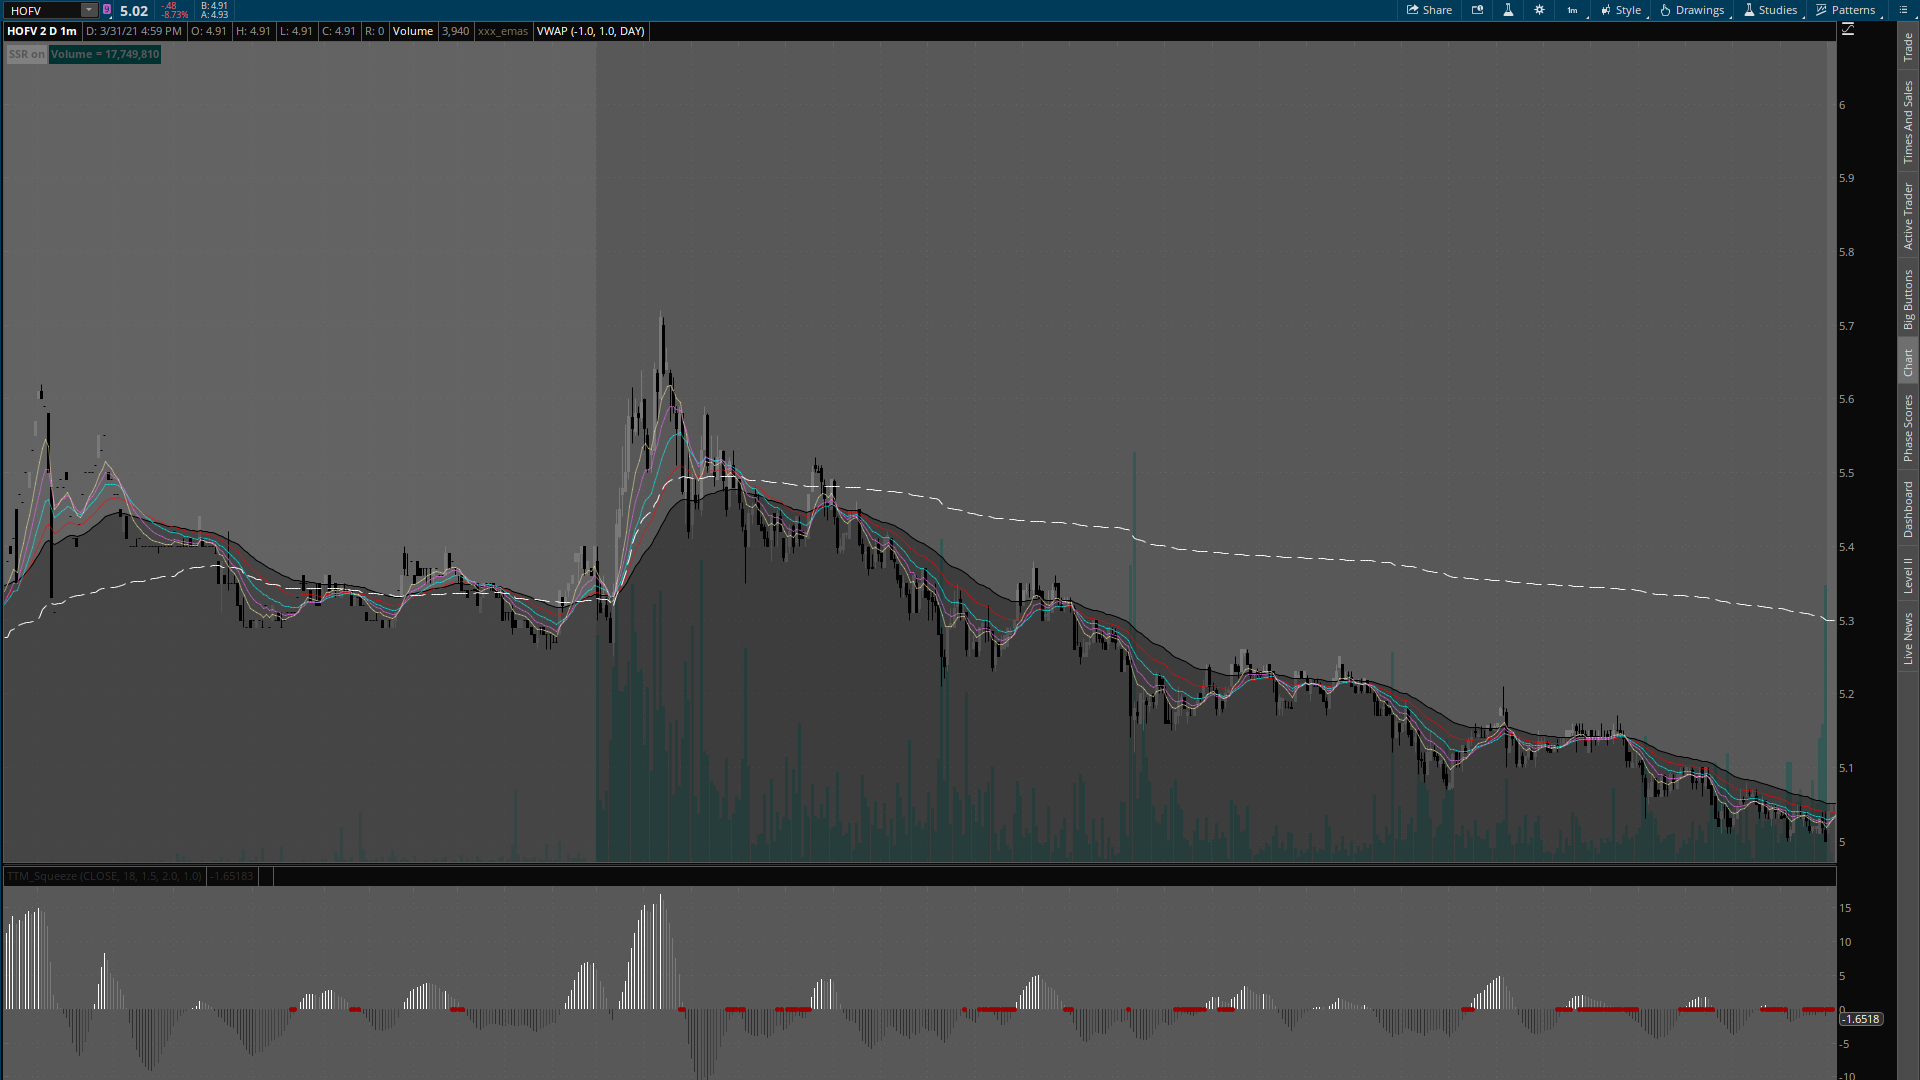The width and height of the screenshot is (1920, 1080).
Task: Open the Level II side tab
Action: click(1908, 575)
